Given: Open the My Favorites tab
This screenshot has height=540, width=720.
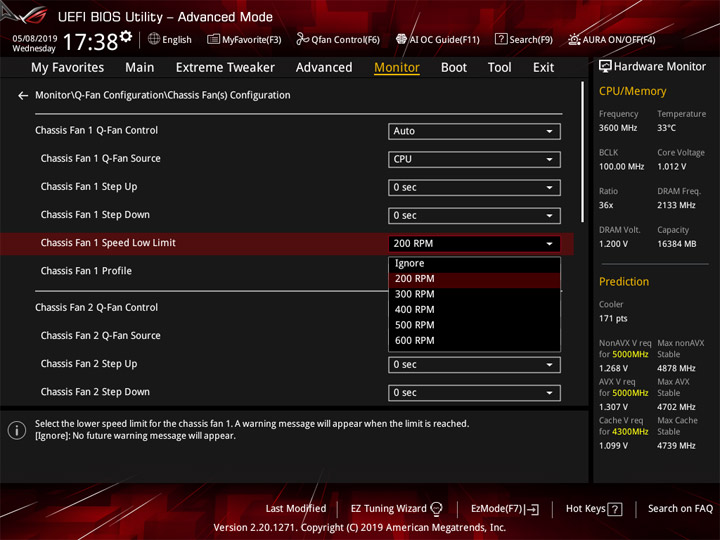Looking at the screenshot, I should (68, 68).
